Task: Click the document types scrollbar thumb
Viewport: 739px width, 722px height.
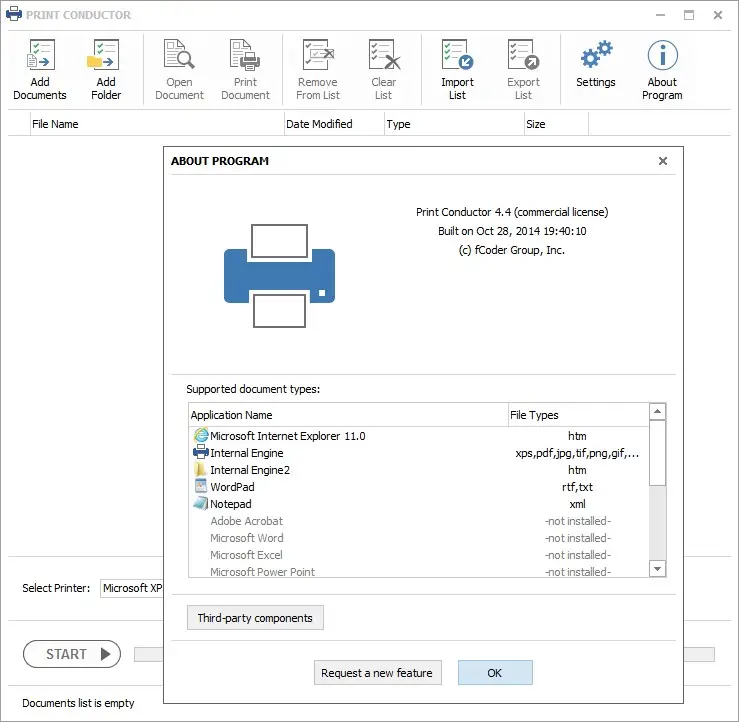Action: click(x=657, y=453)
